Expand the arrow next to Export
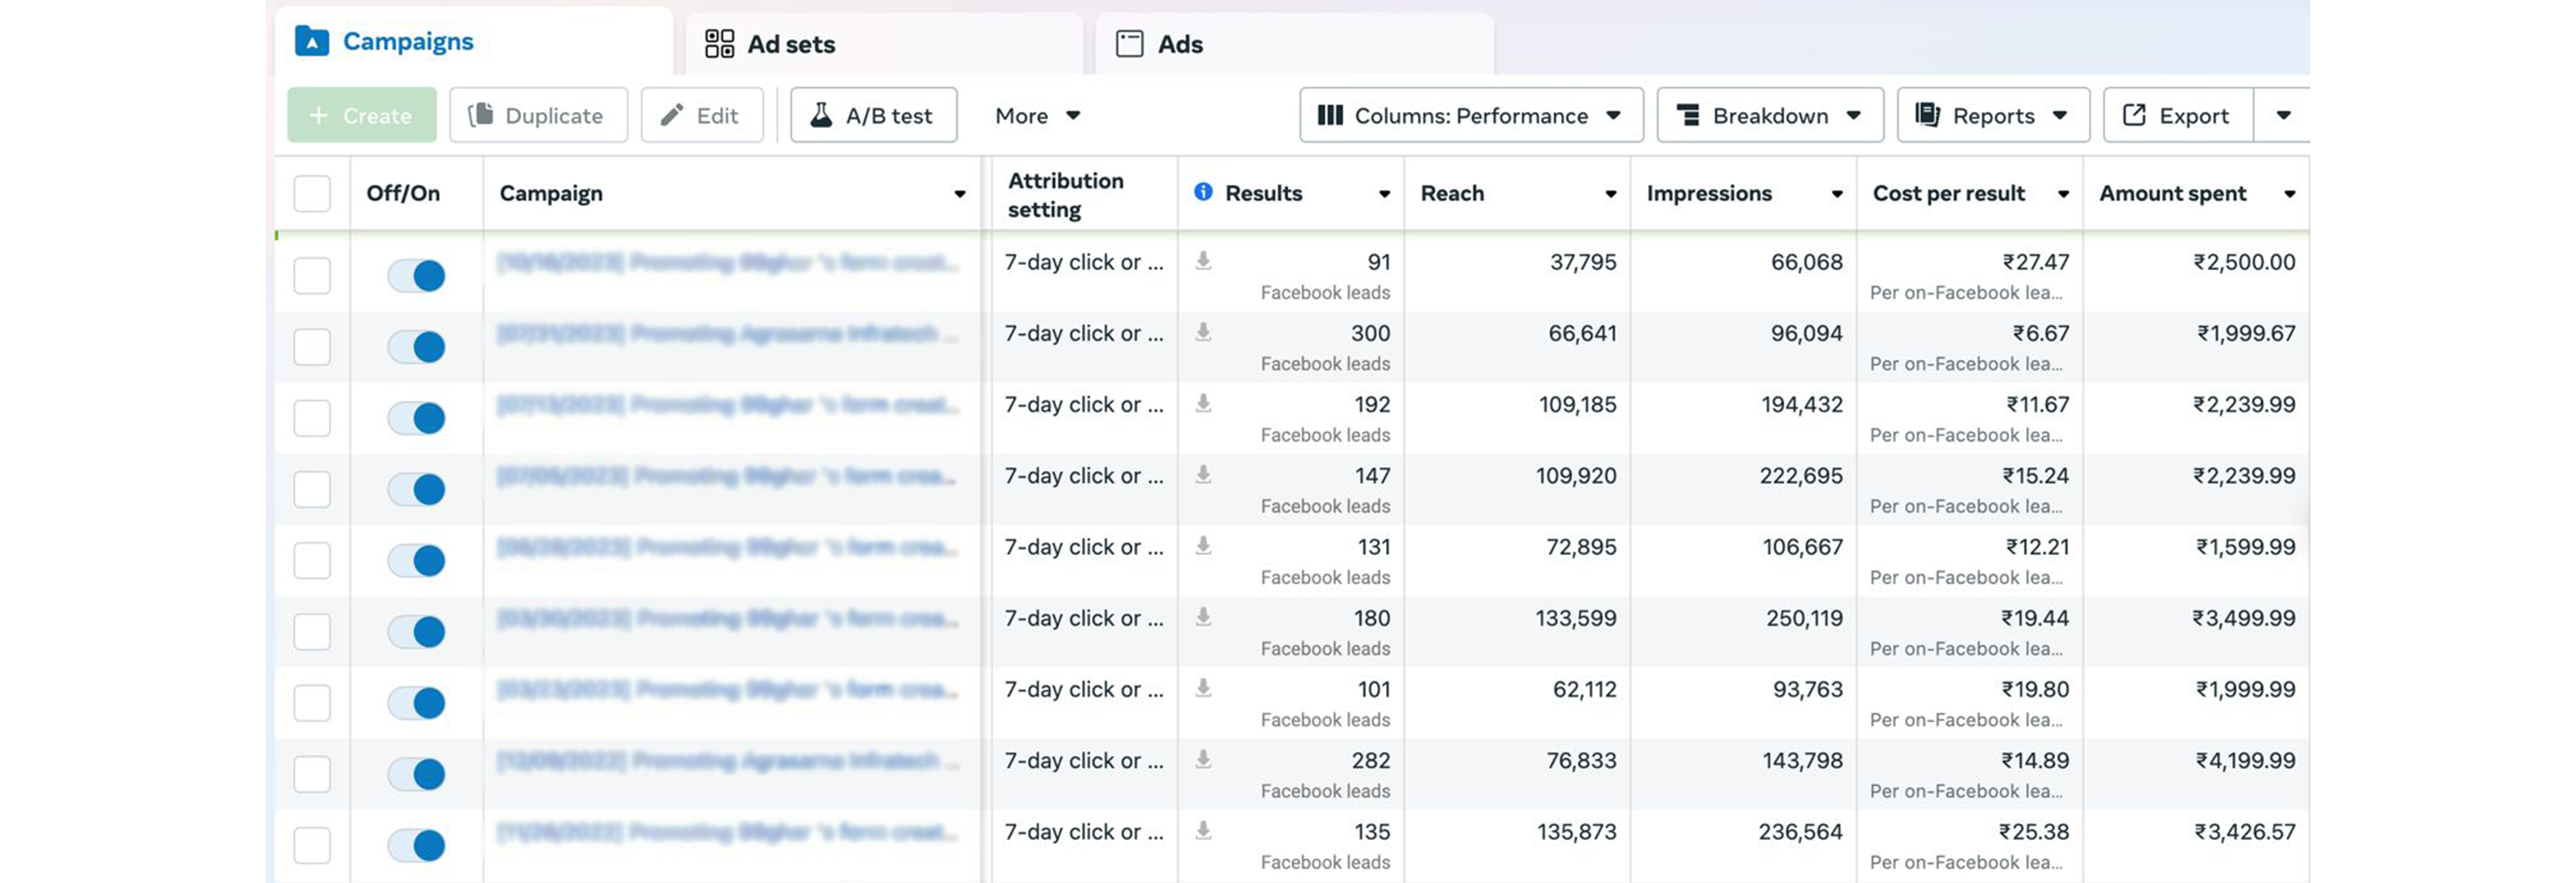The width and height of the screenshot is (2576, 883). [2283, 114]
